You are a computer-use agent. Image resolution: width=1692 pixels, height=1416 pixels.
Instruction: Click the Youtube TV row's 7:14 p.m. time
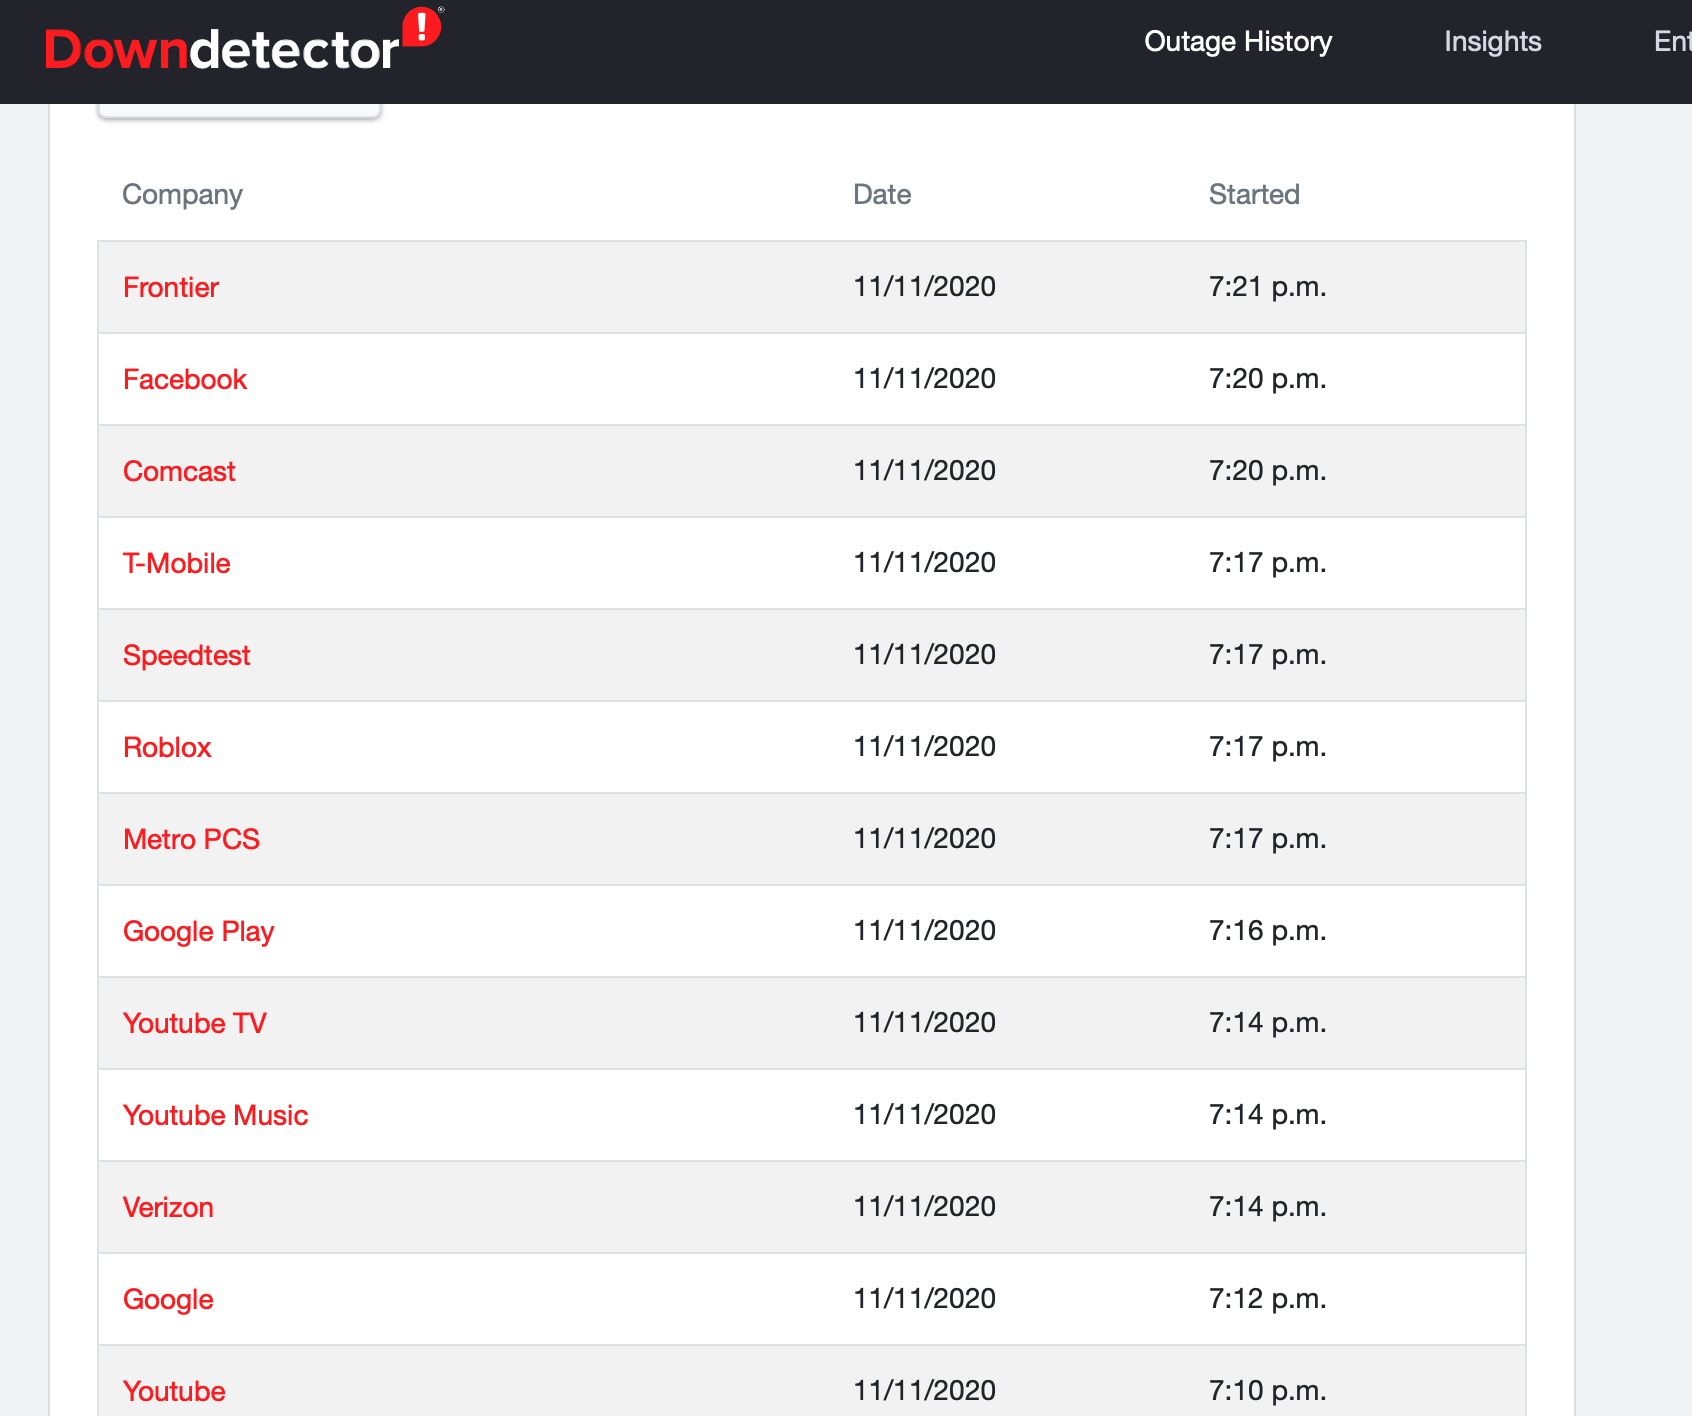coord(1267,1023)
